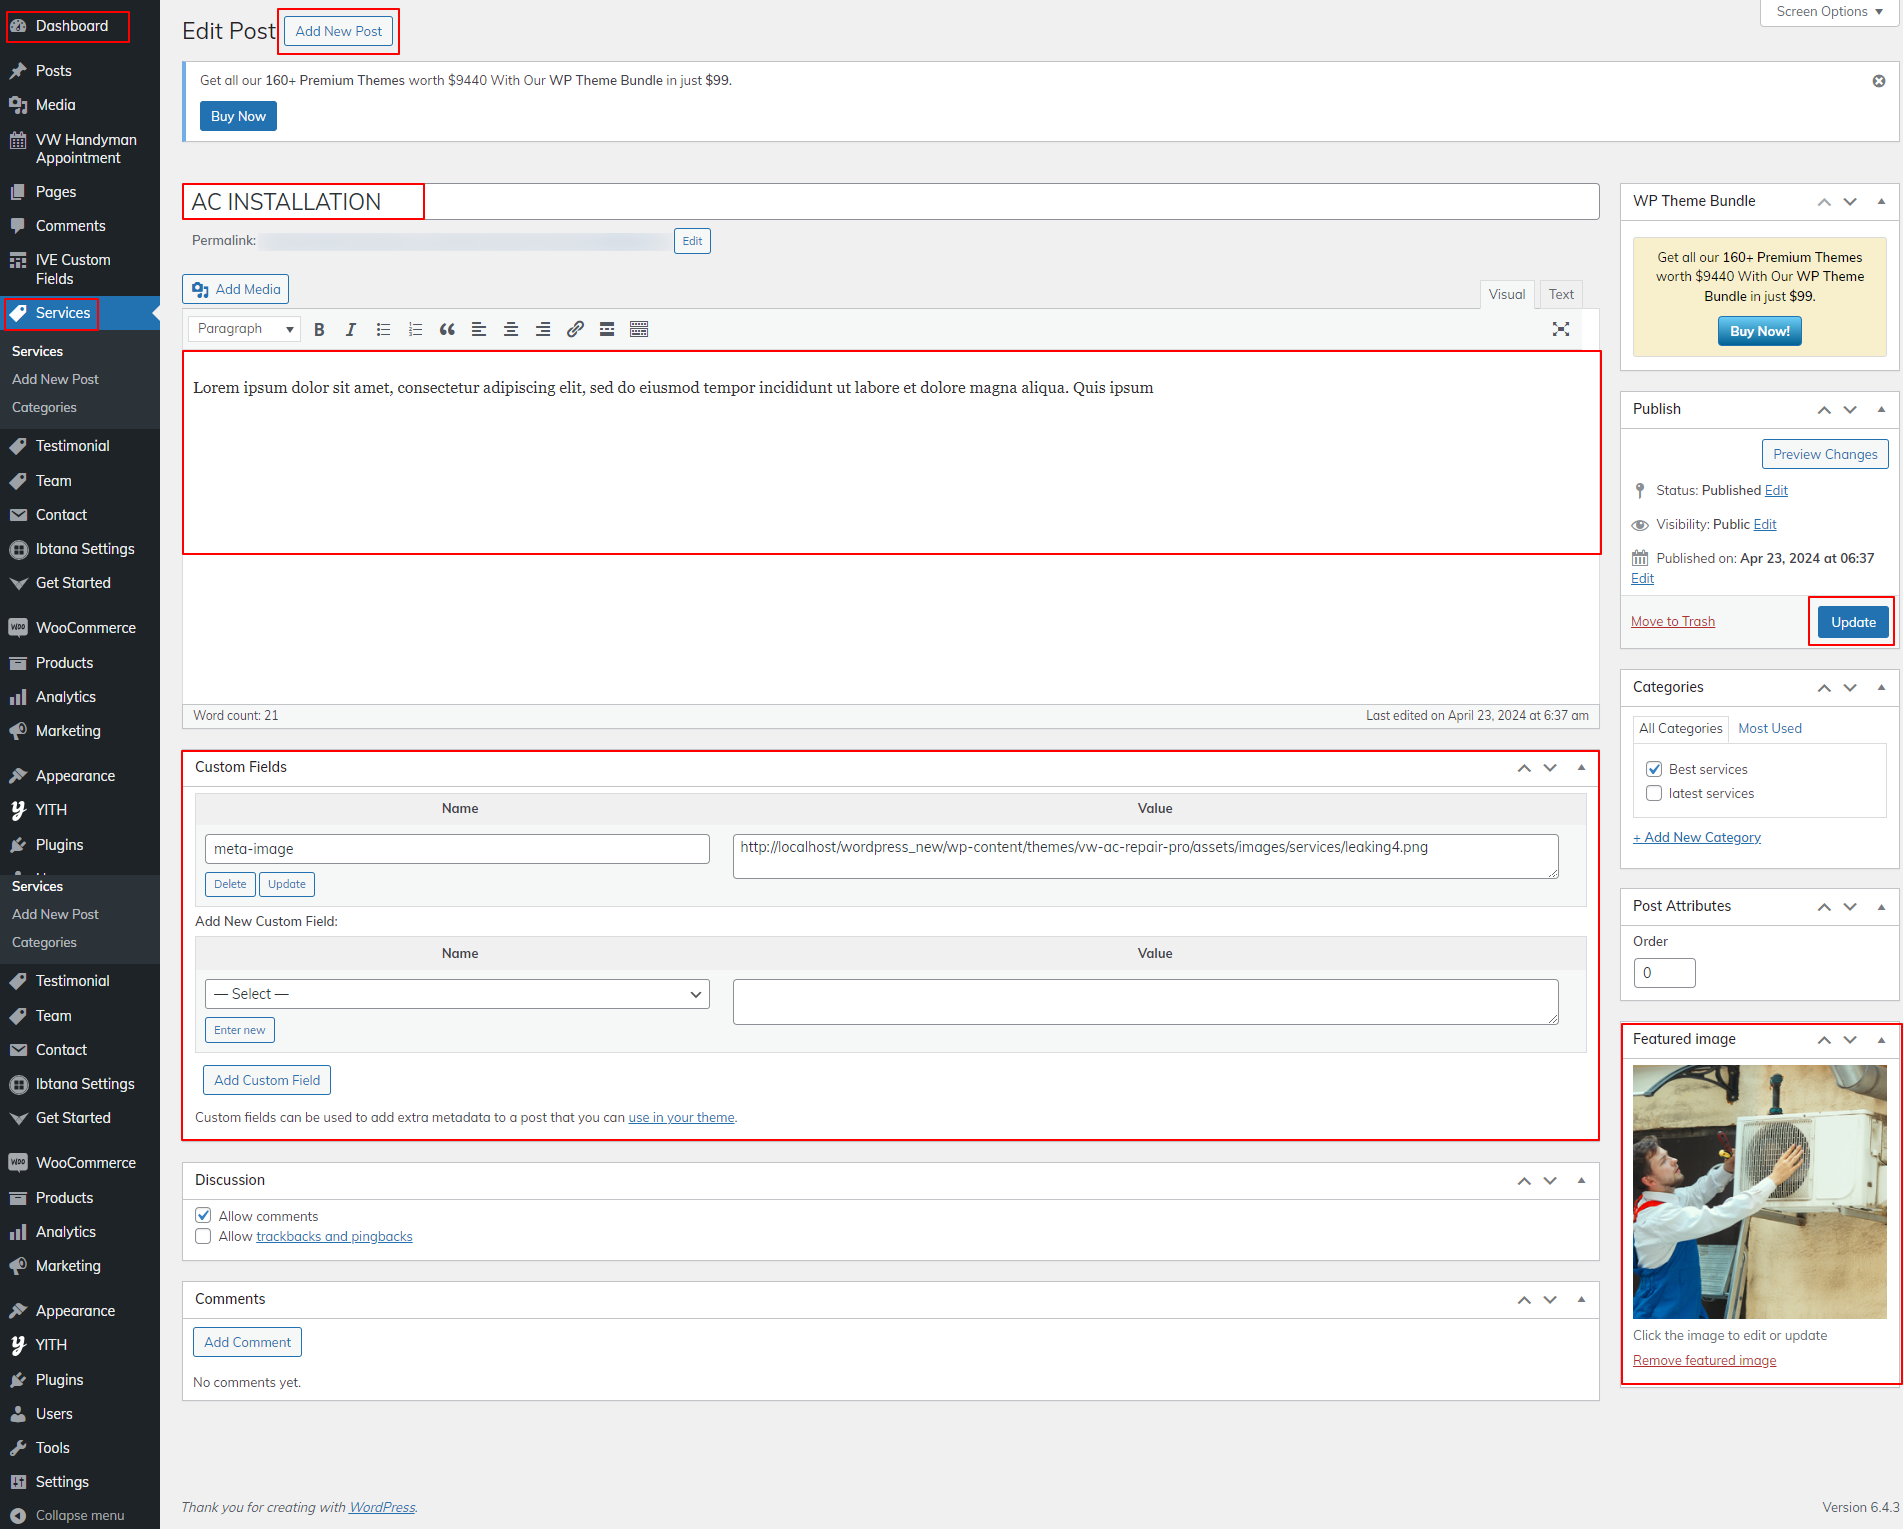Switch to the Most Used categories tab

[x=1769, y=728]
